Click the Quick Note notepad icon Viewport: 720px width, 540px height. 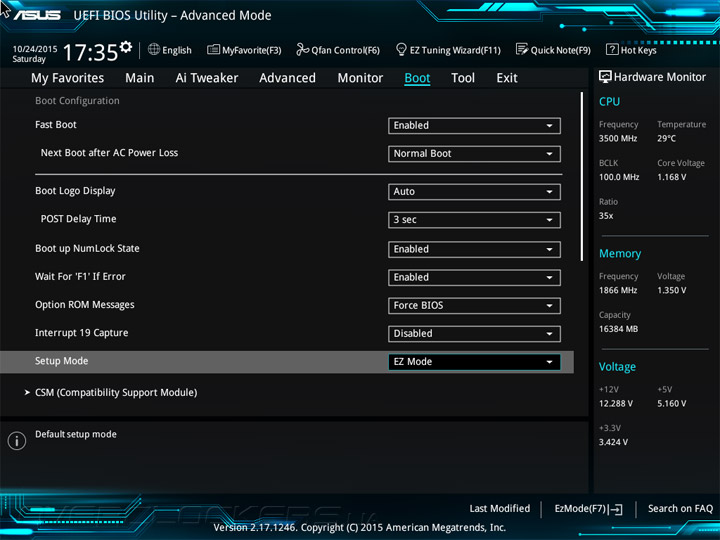[x=522, y=49]
